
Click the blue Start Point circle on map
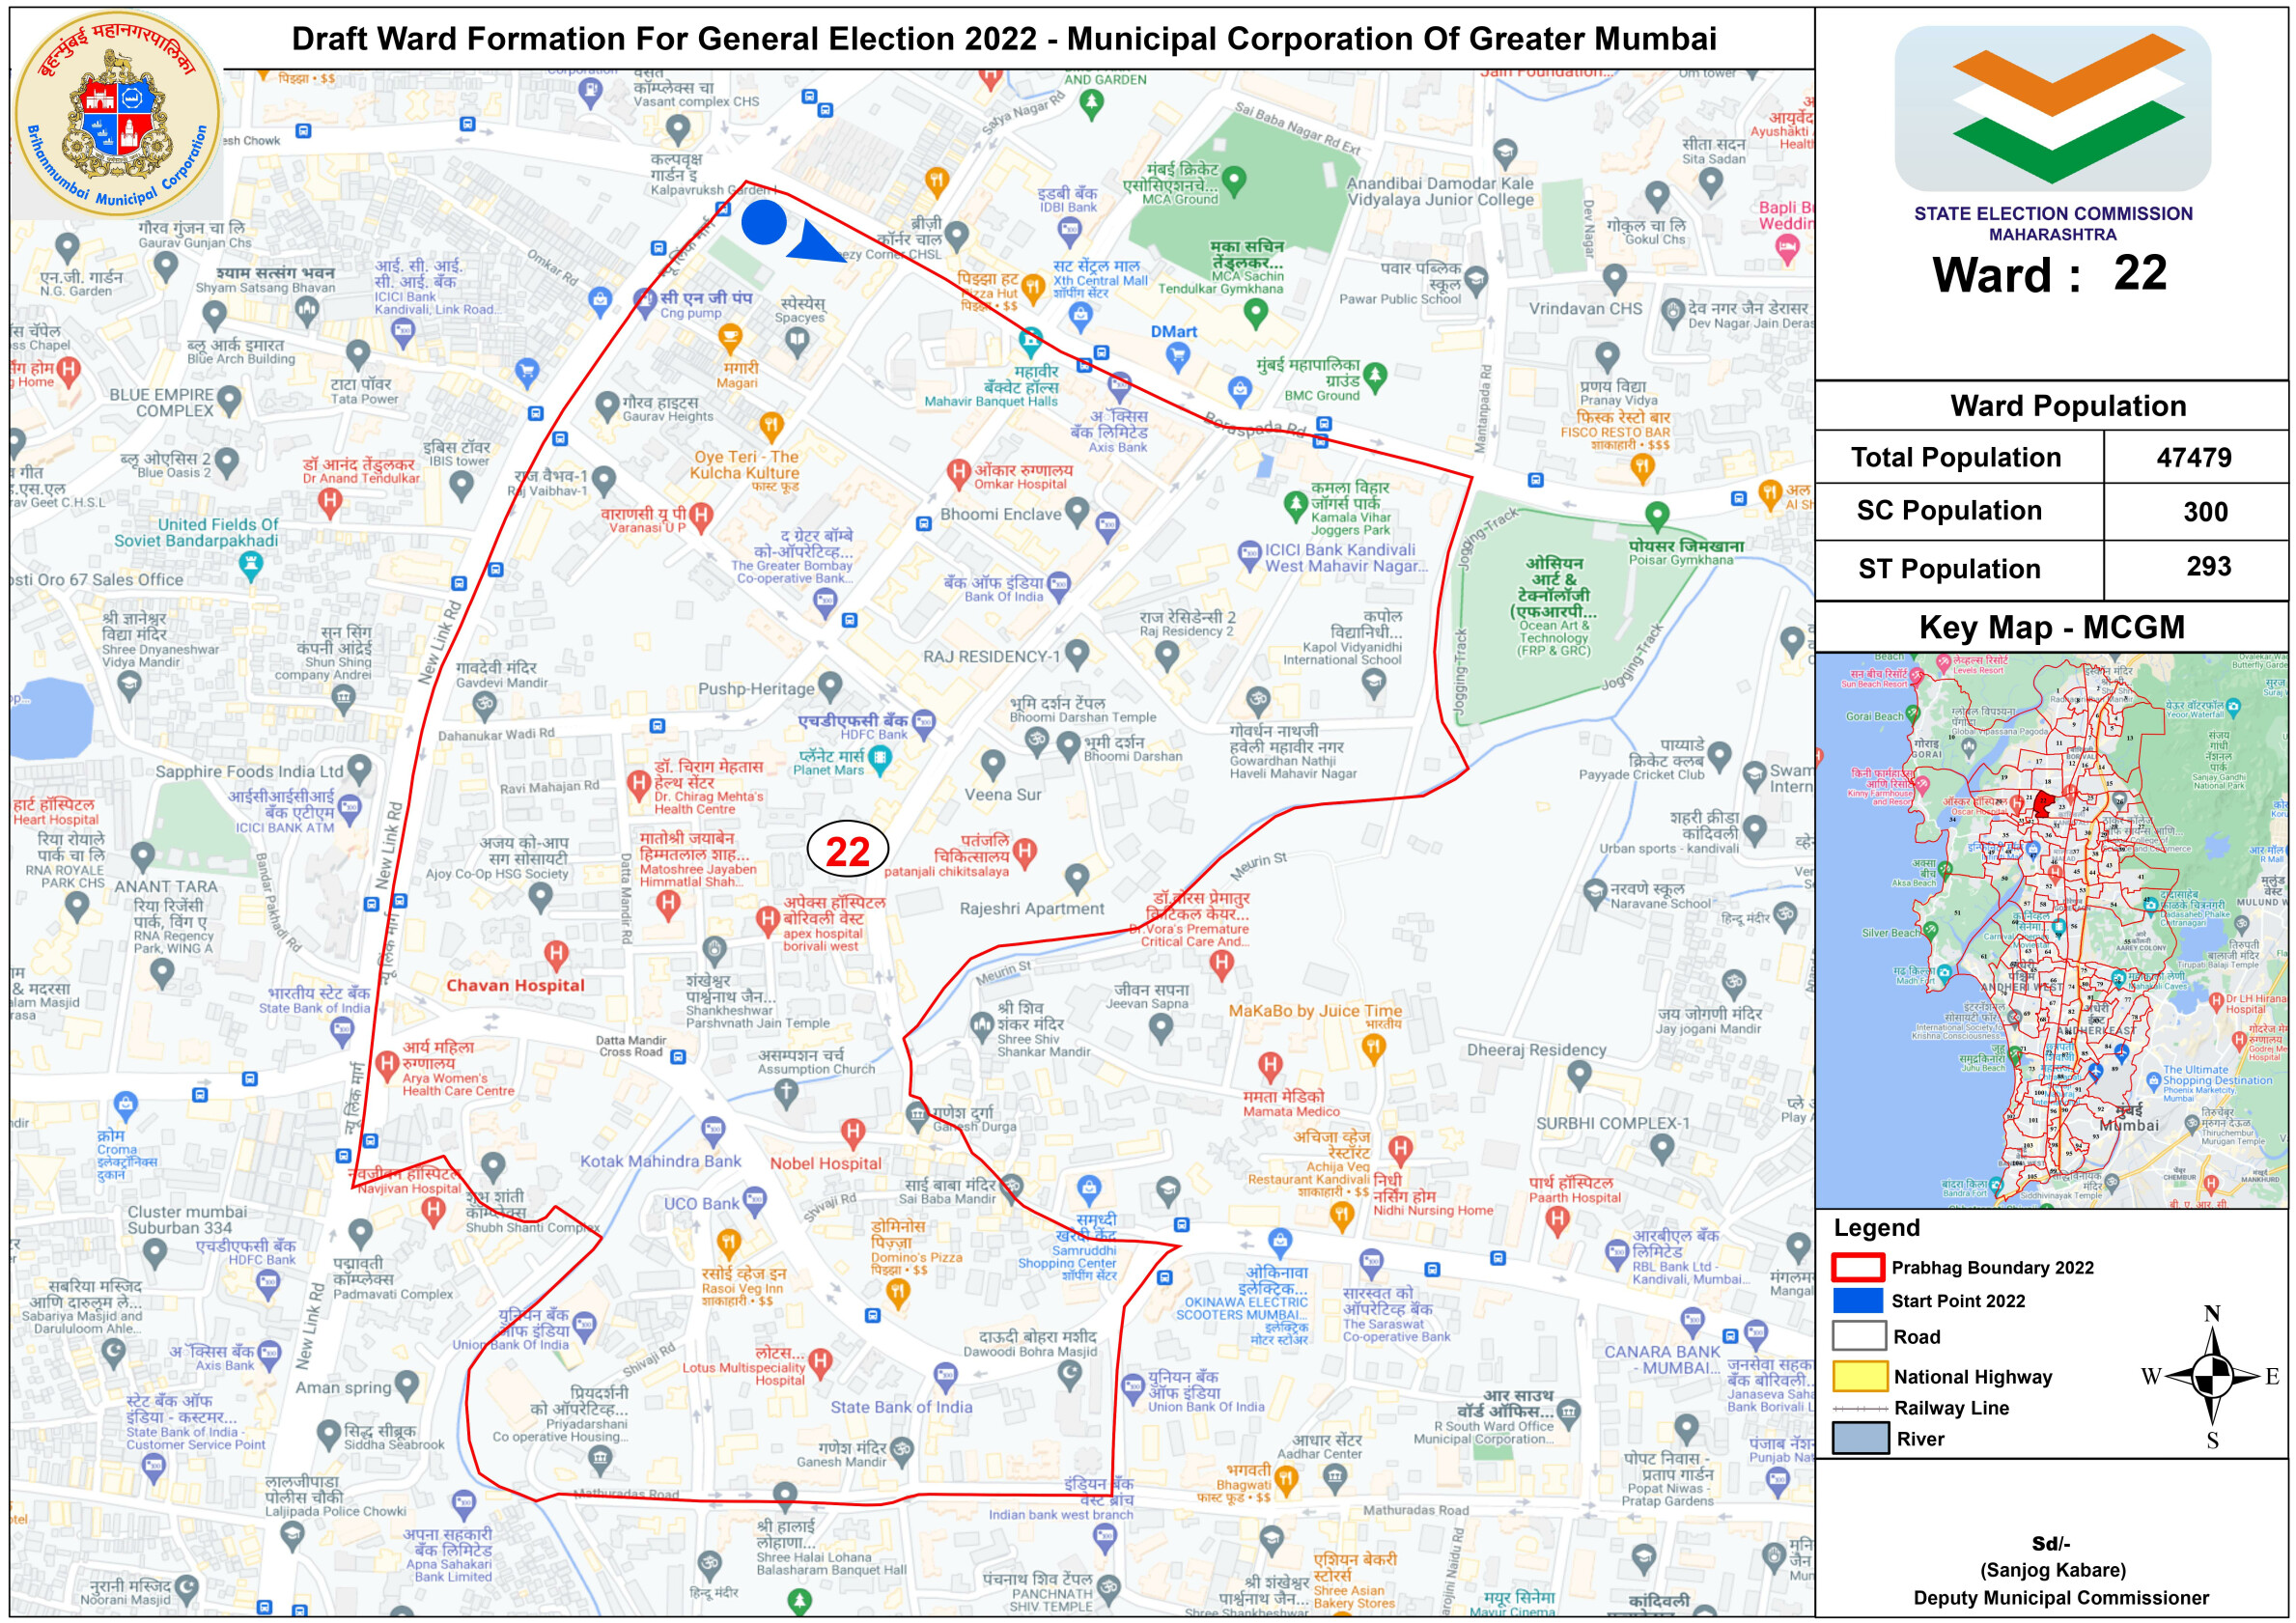tap(765, 222)
